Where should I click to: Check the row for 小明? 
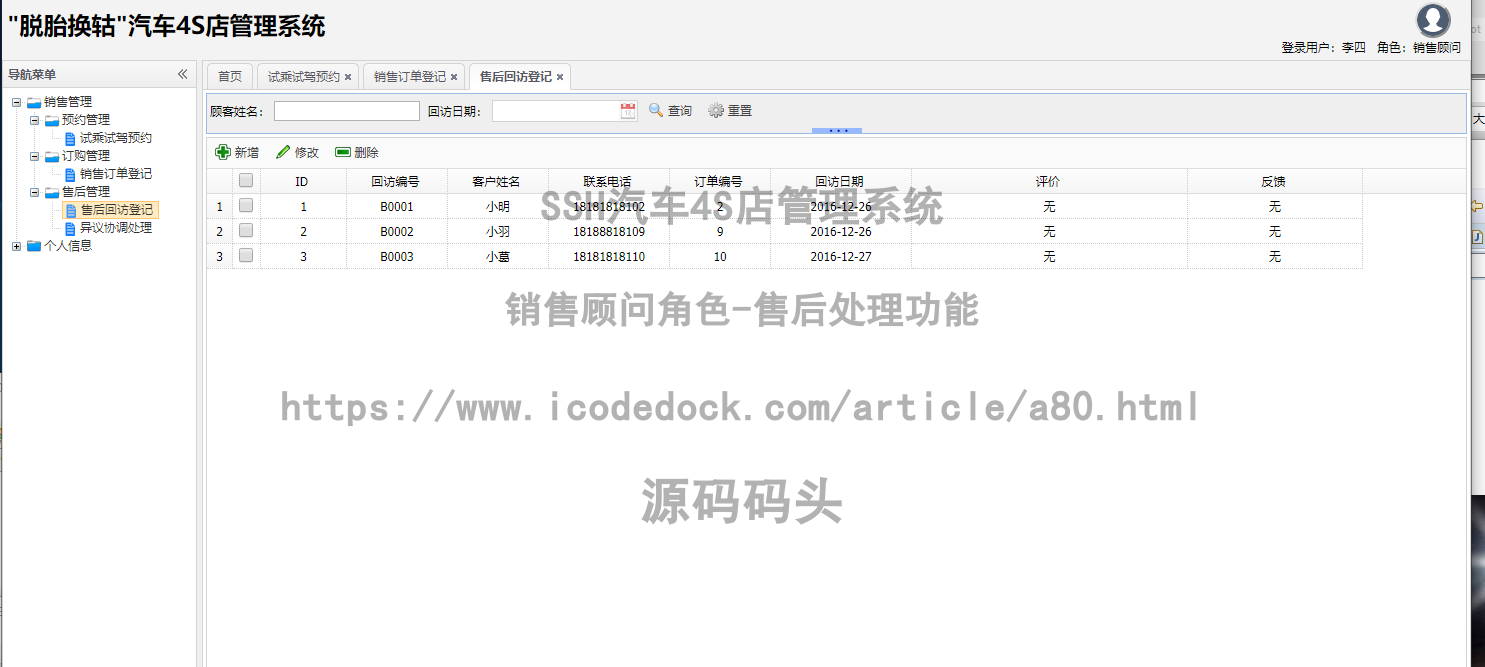[x=246, y=206]
